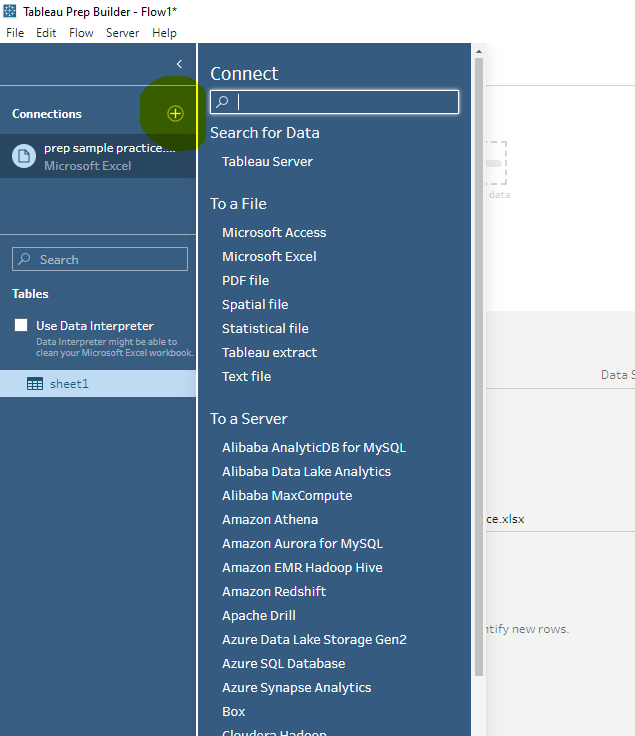
Task: Choose Text file connector
Action: pos(246,376)
